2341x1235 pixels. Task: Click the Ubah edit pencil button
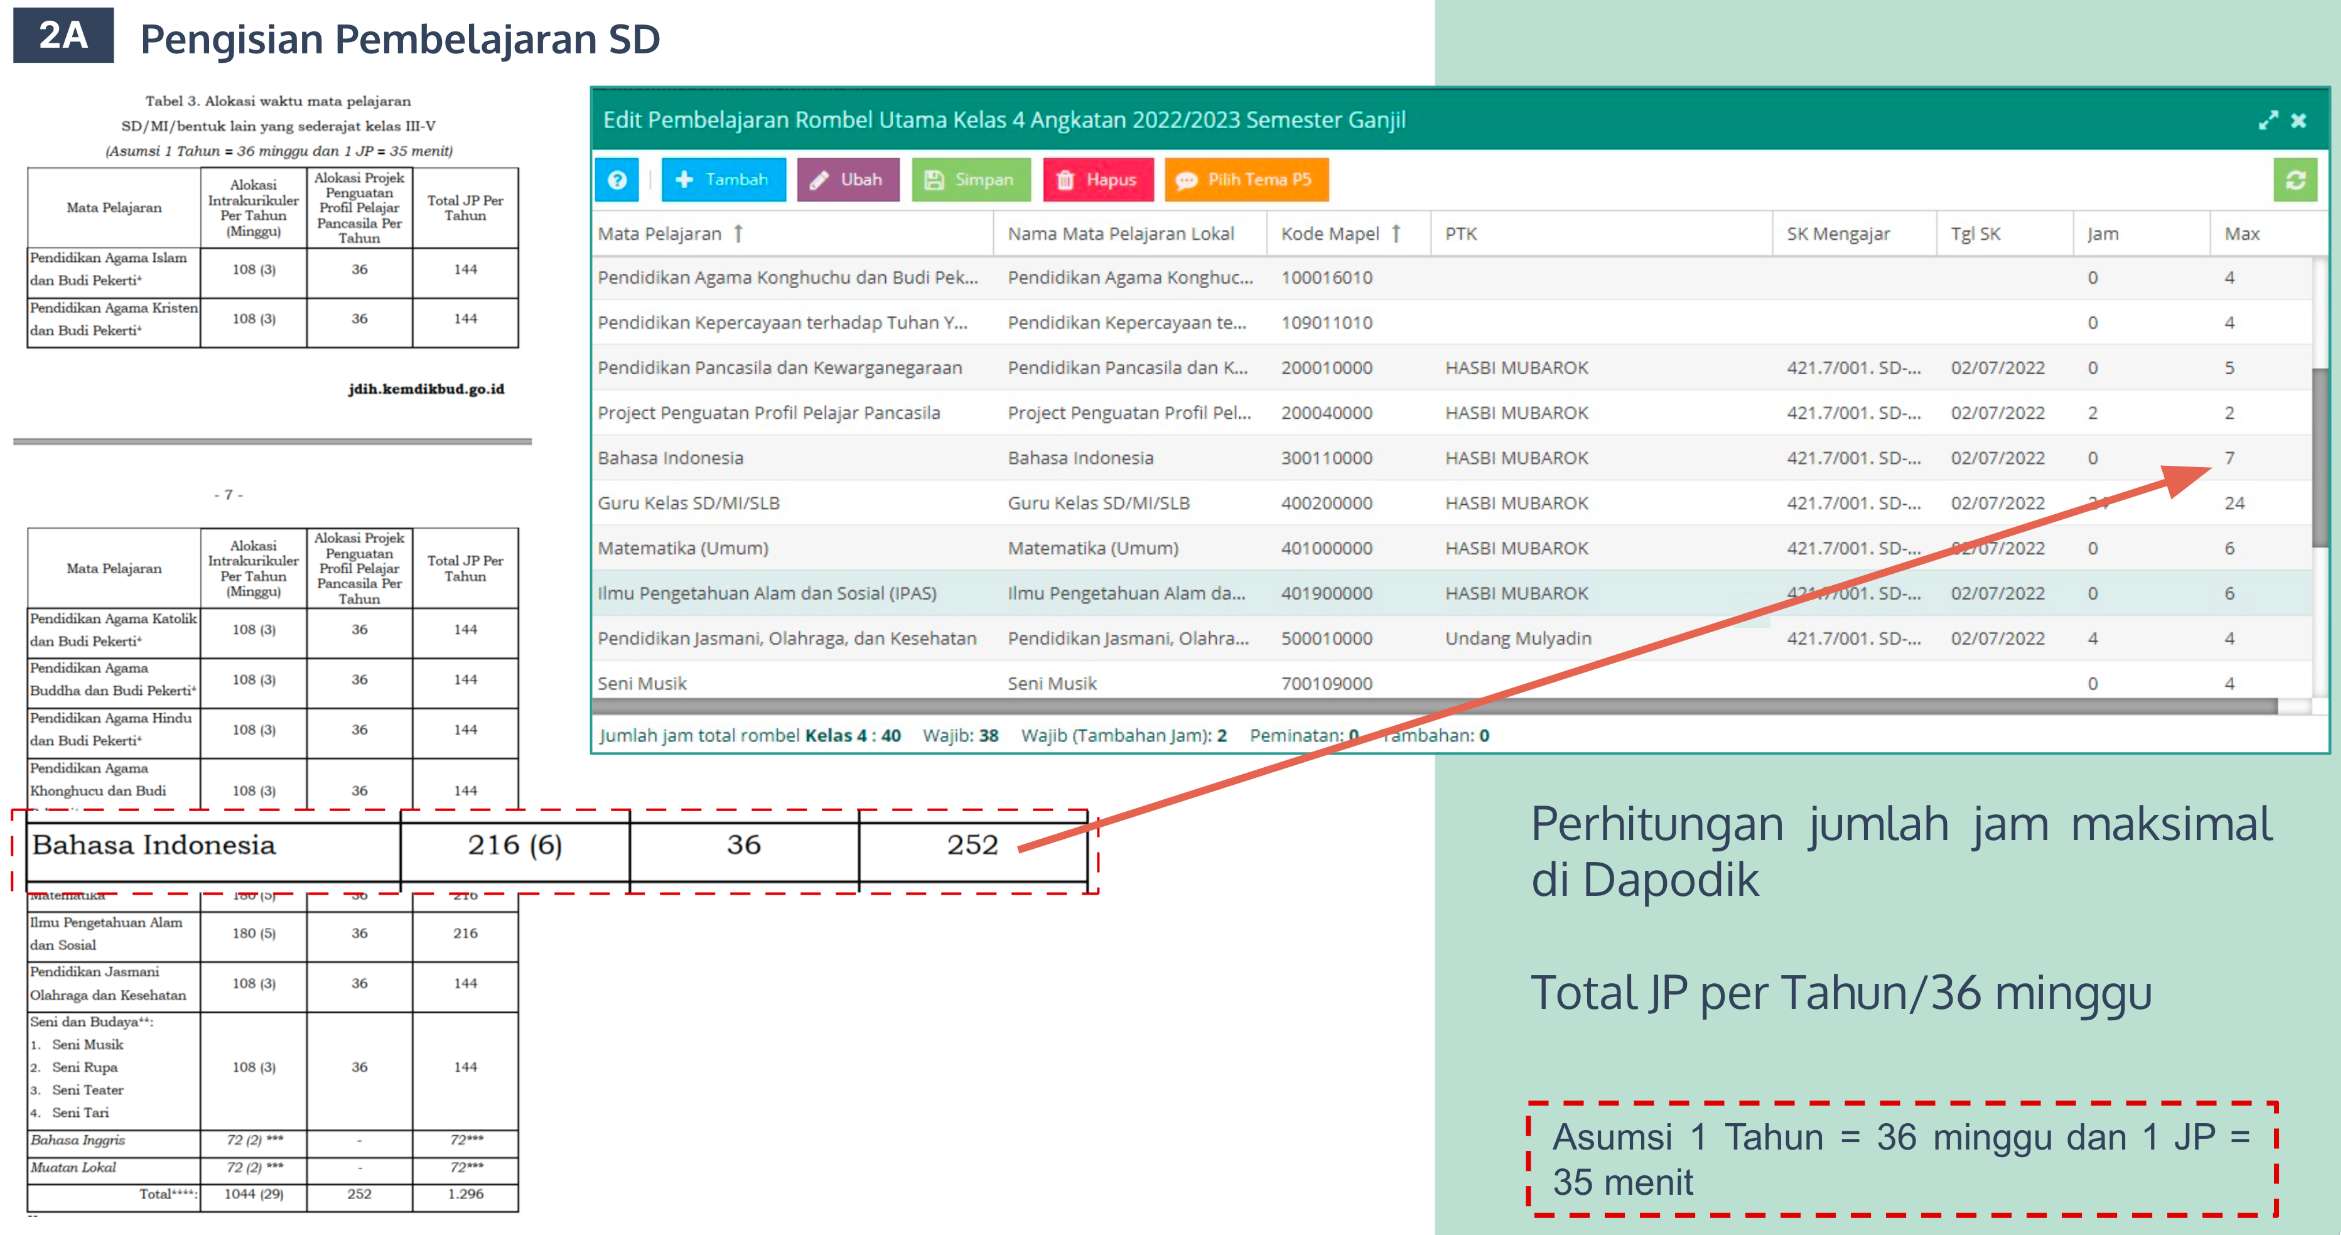(x=847, y=180)
